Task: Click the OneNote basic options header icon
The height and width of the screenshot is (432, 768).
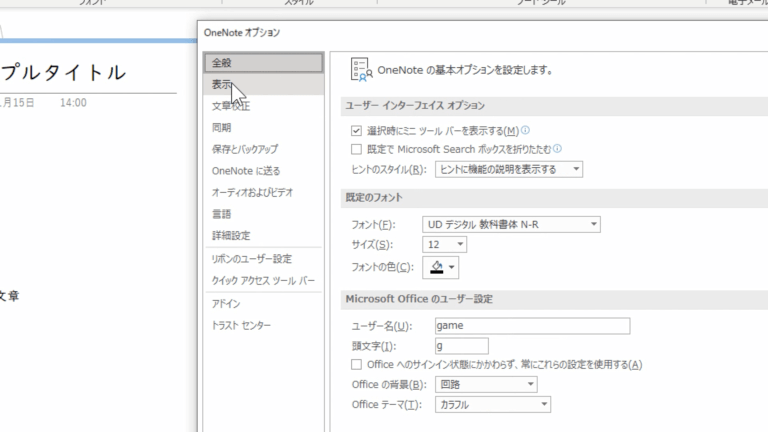Action: pos(361,69)
